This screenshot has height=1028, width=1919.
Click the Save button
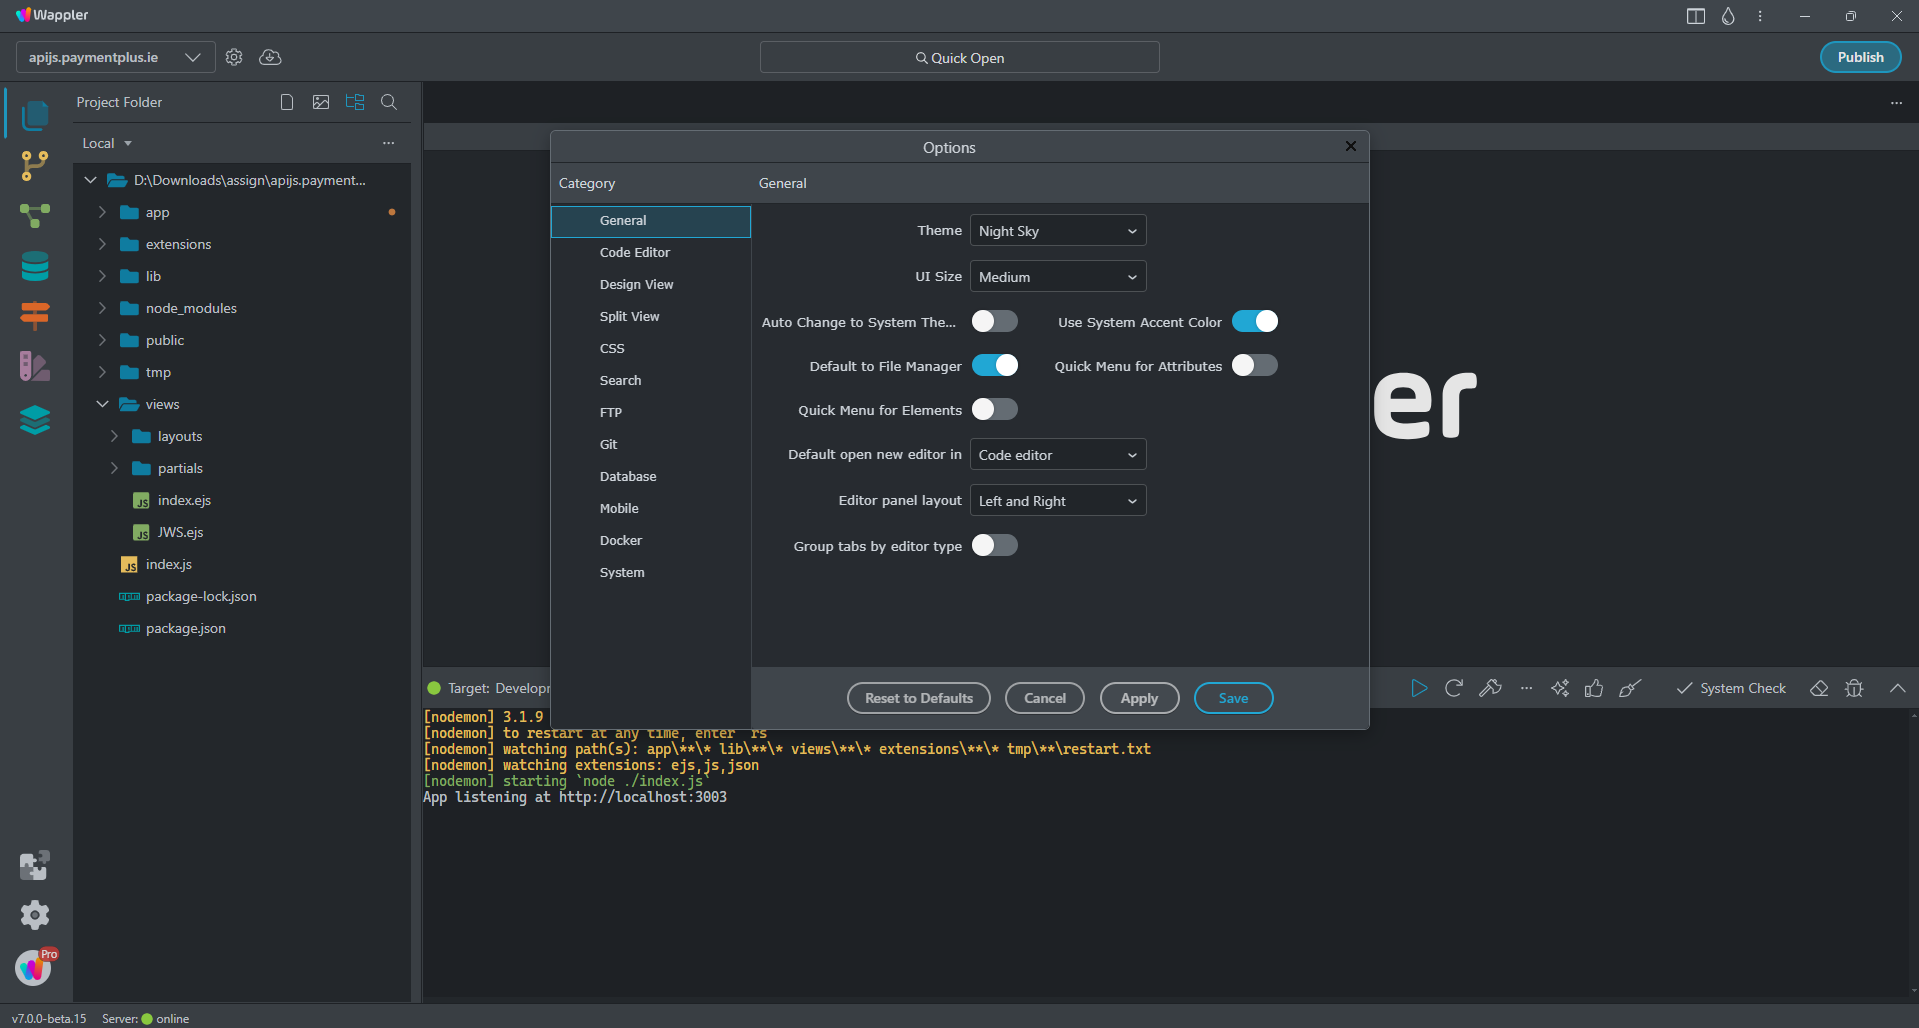pyautogui.click(x=1233, y=698)
